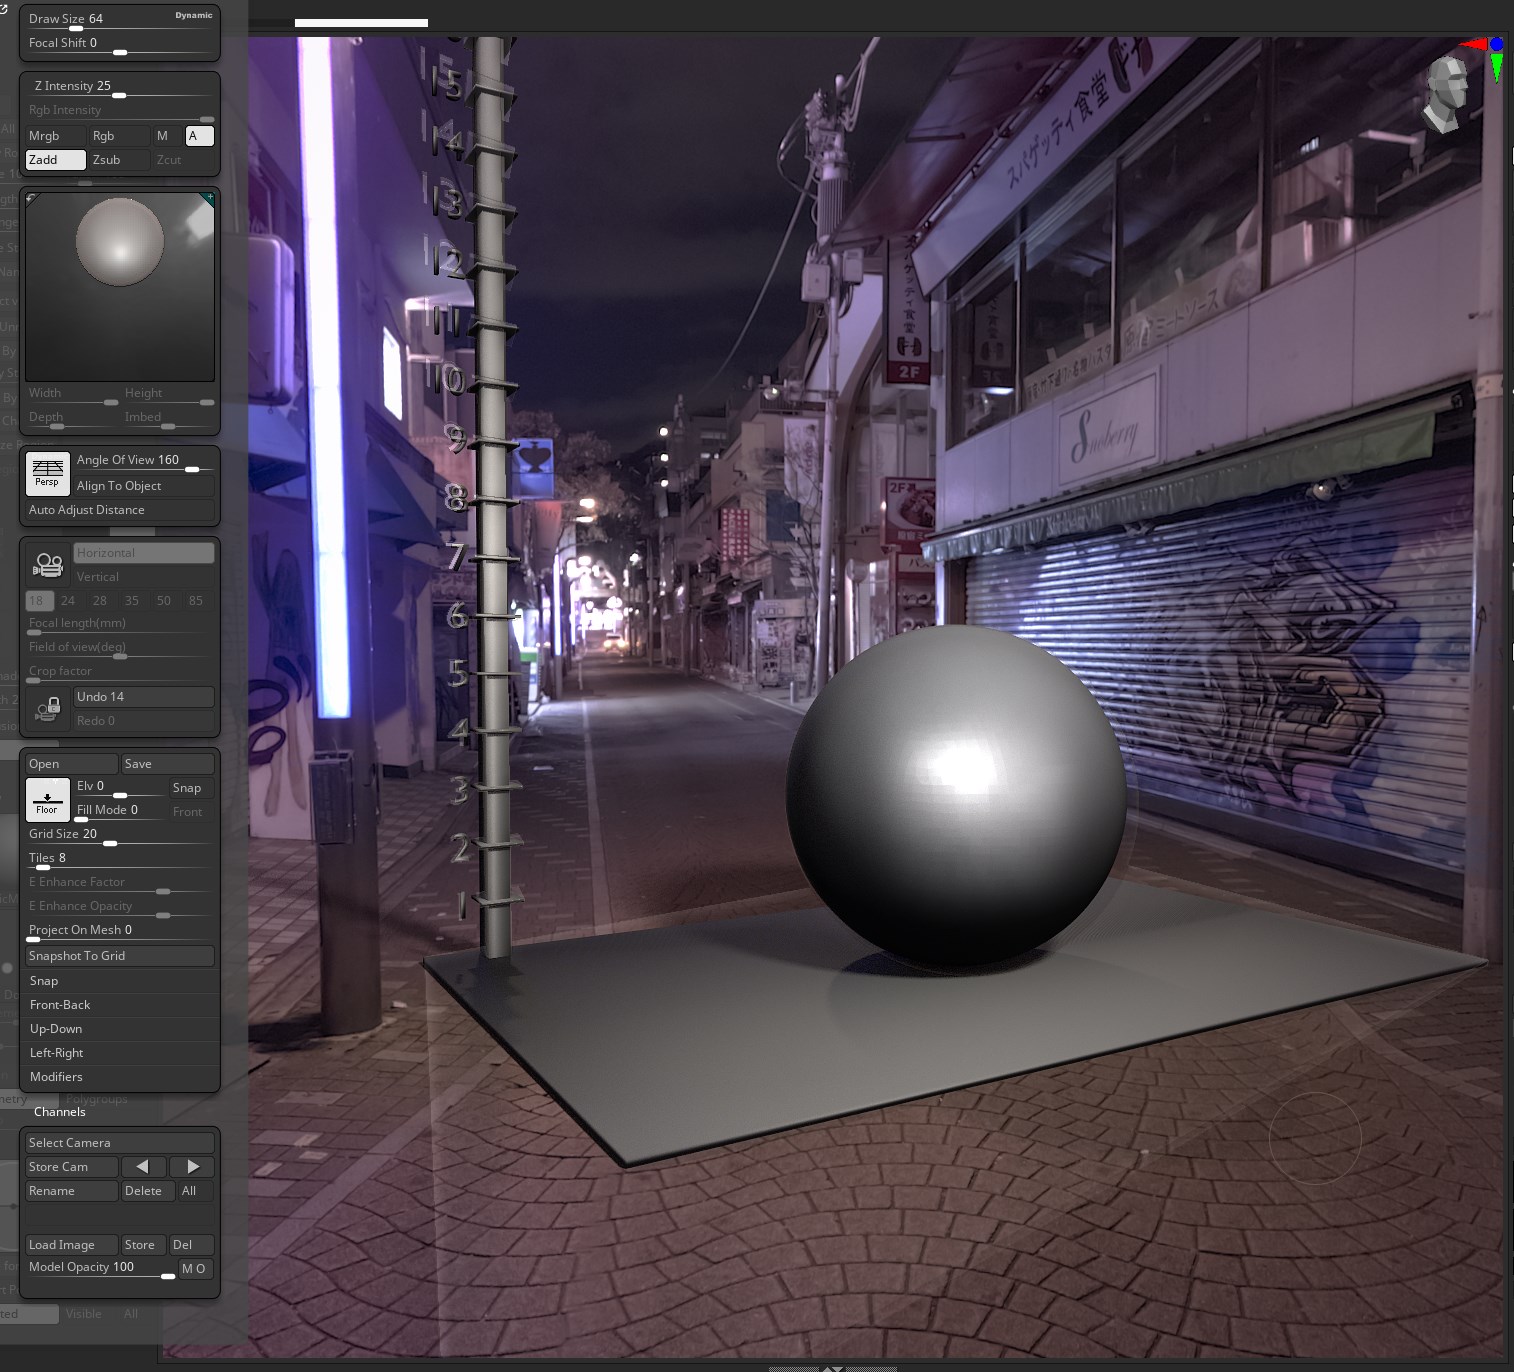Toggle the Zadd mode button
Viewport: 1514px width, 1372px height.
pos(55,160)
